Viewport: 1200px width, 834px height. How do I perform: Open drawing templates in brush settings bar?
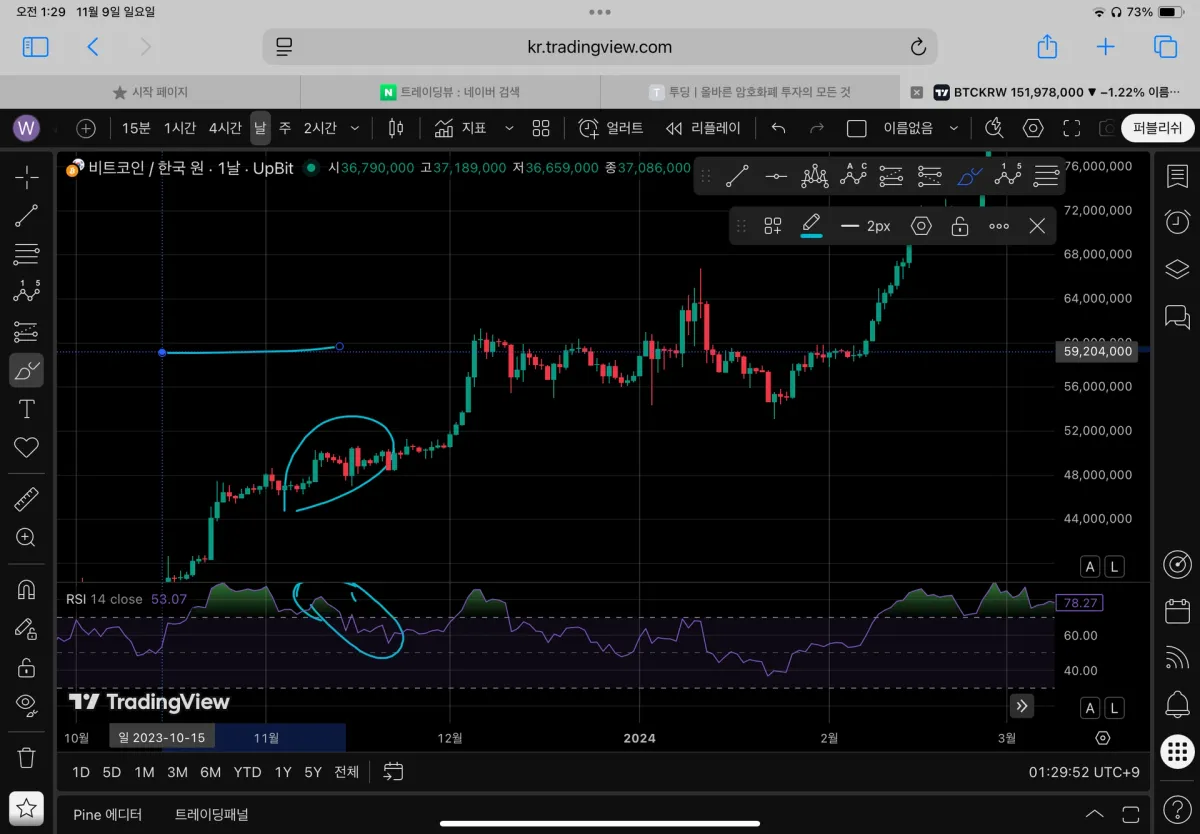click(x=772, y=226)
